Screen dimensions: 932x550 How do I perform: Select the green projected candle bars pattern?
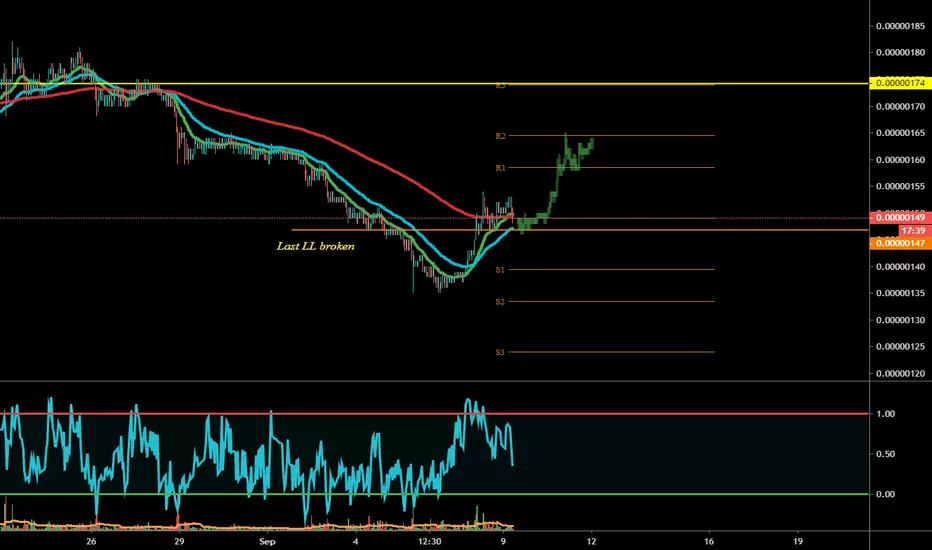tap(555, 184)
